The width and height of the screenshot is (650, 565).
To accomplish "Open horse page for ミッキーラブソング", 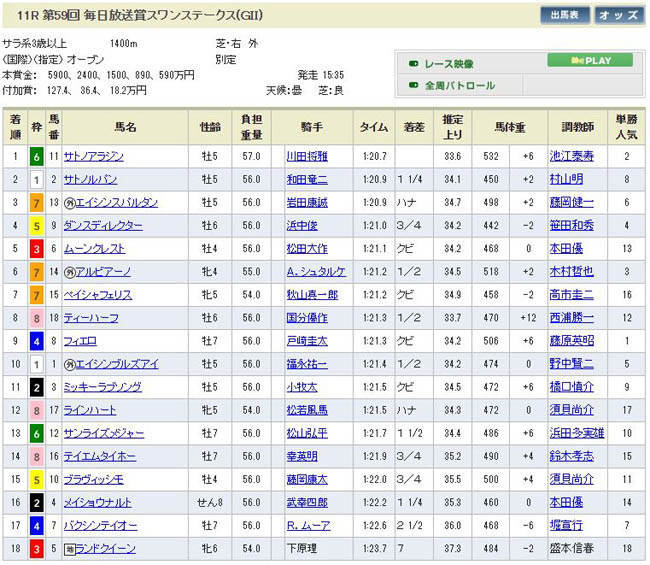I will pyautogui.click(x=101, y=387).
